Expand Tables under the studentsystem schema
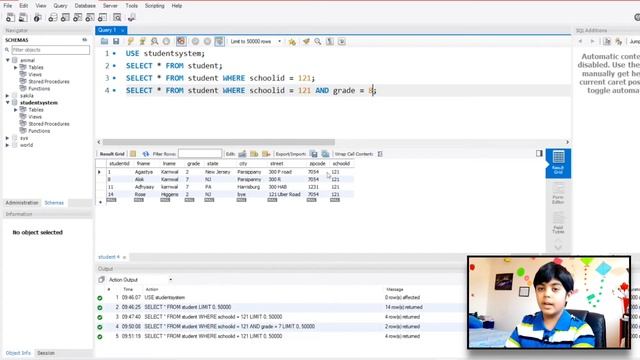Viewport: 640px width, 360px height. point(16,110)
